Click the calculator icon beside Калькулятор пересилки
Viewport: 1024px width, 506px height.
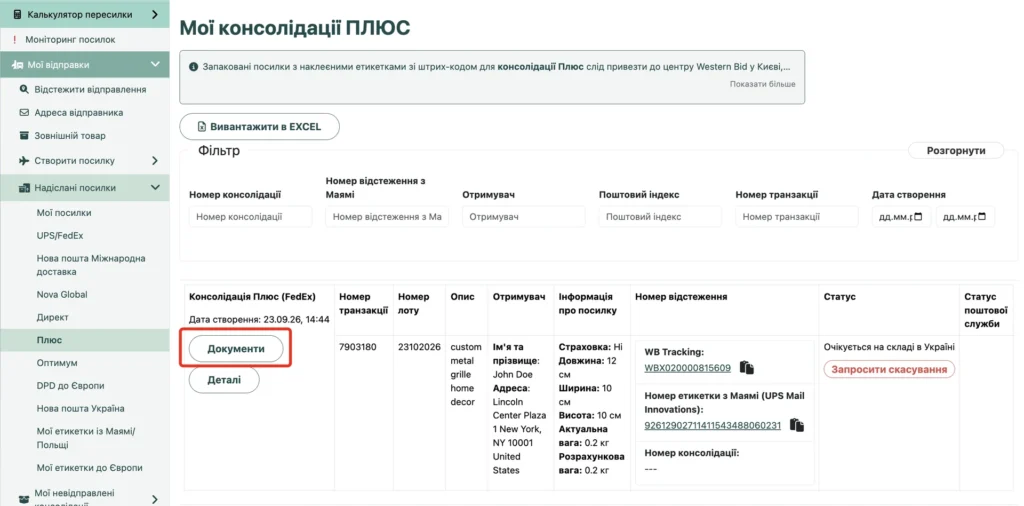pyautogui.click(x=17, y=14)
